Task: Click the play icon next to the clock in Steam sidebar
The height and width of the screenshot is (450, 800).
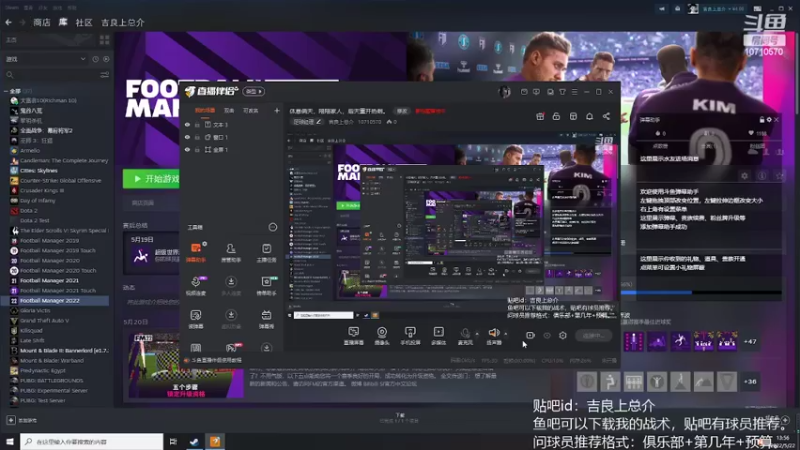Action: (x=106, y=59)
